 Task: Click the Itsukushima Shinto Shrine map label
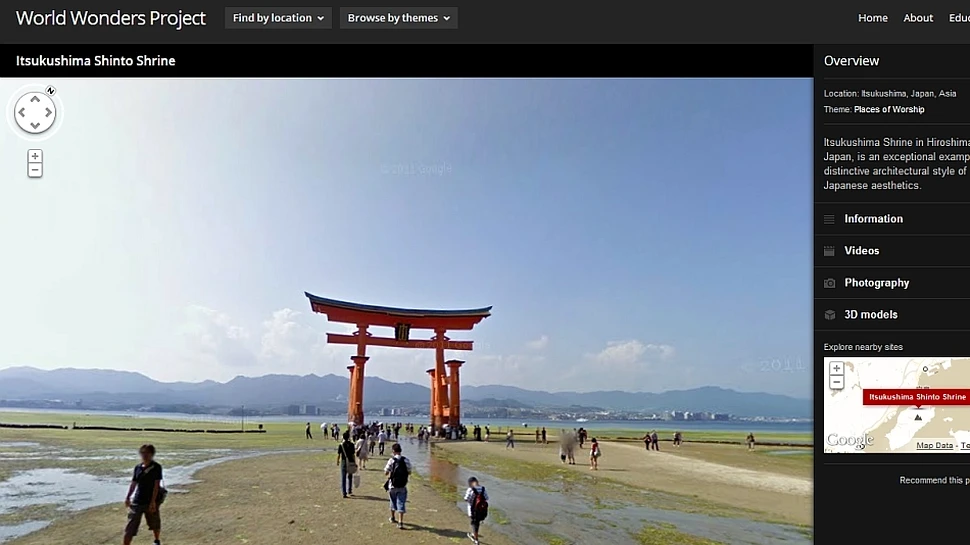(x=917, y=397)
